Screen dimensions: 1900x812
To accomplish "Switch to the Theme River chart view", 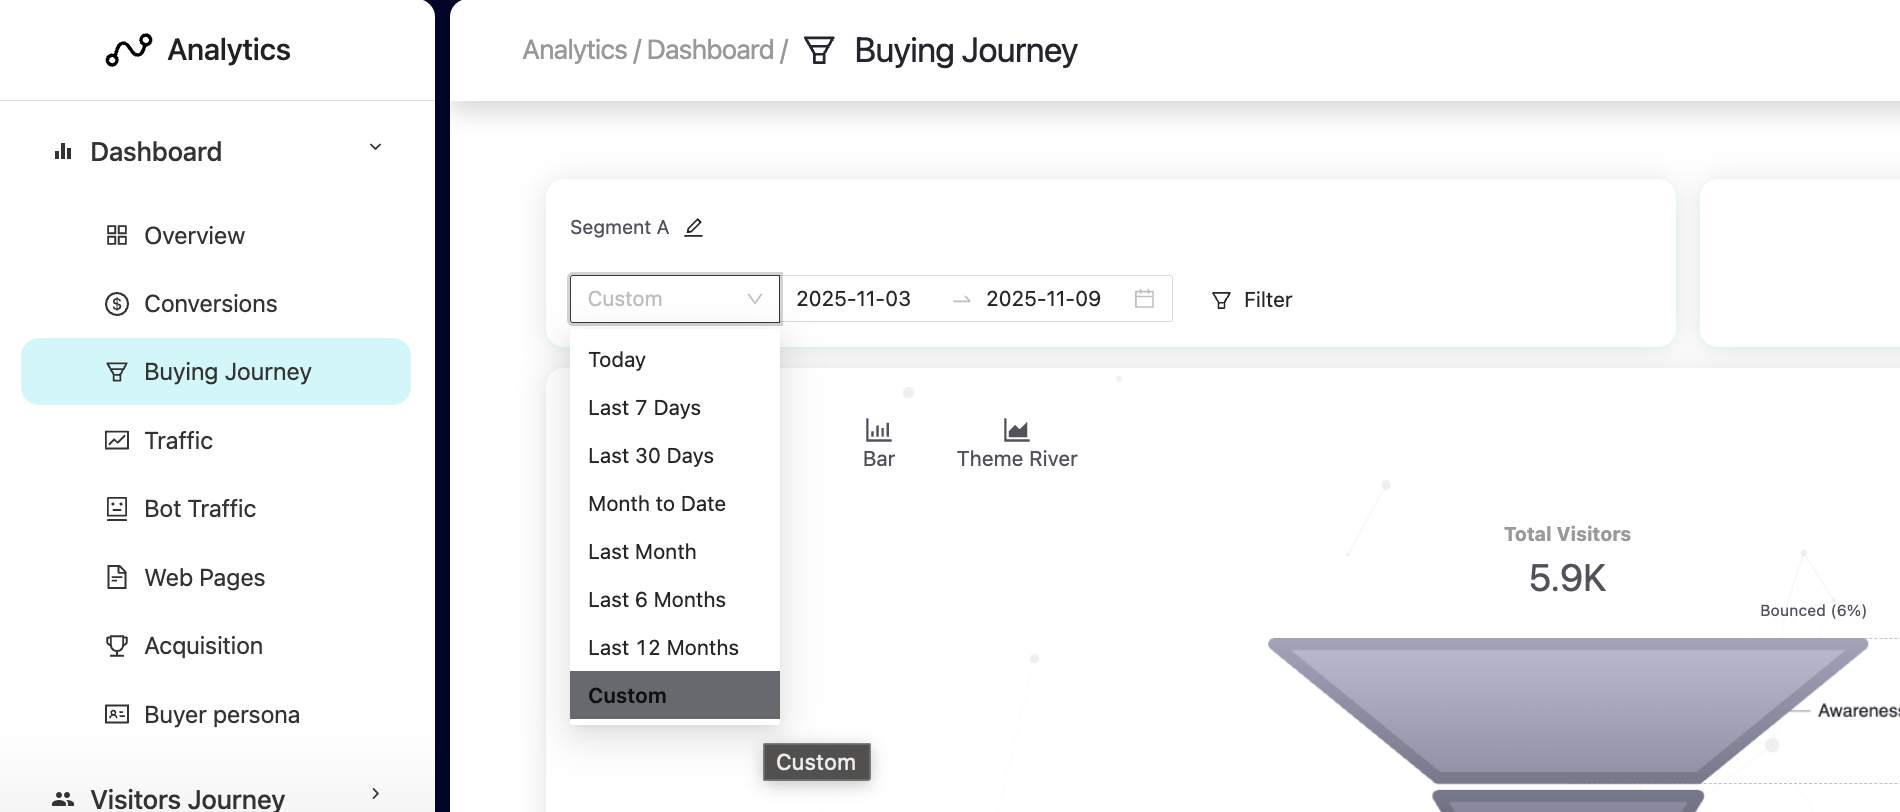I will [x=1016, y=442].
